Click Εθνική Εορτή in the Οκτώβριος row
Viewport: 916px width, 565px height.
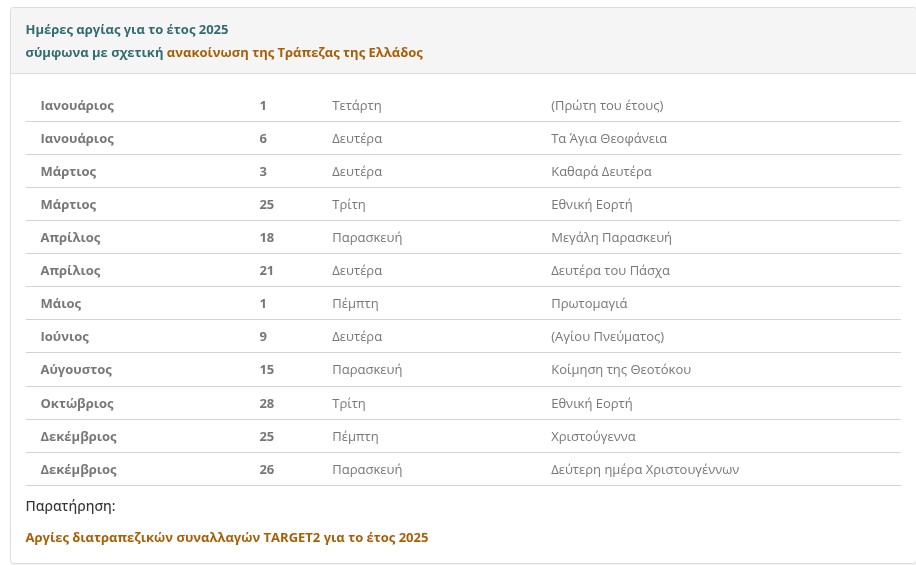pyautogui.click(x=592, y=404)
